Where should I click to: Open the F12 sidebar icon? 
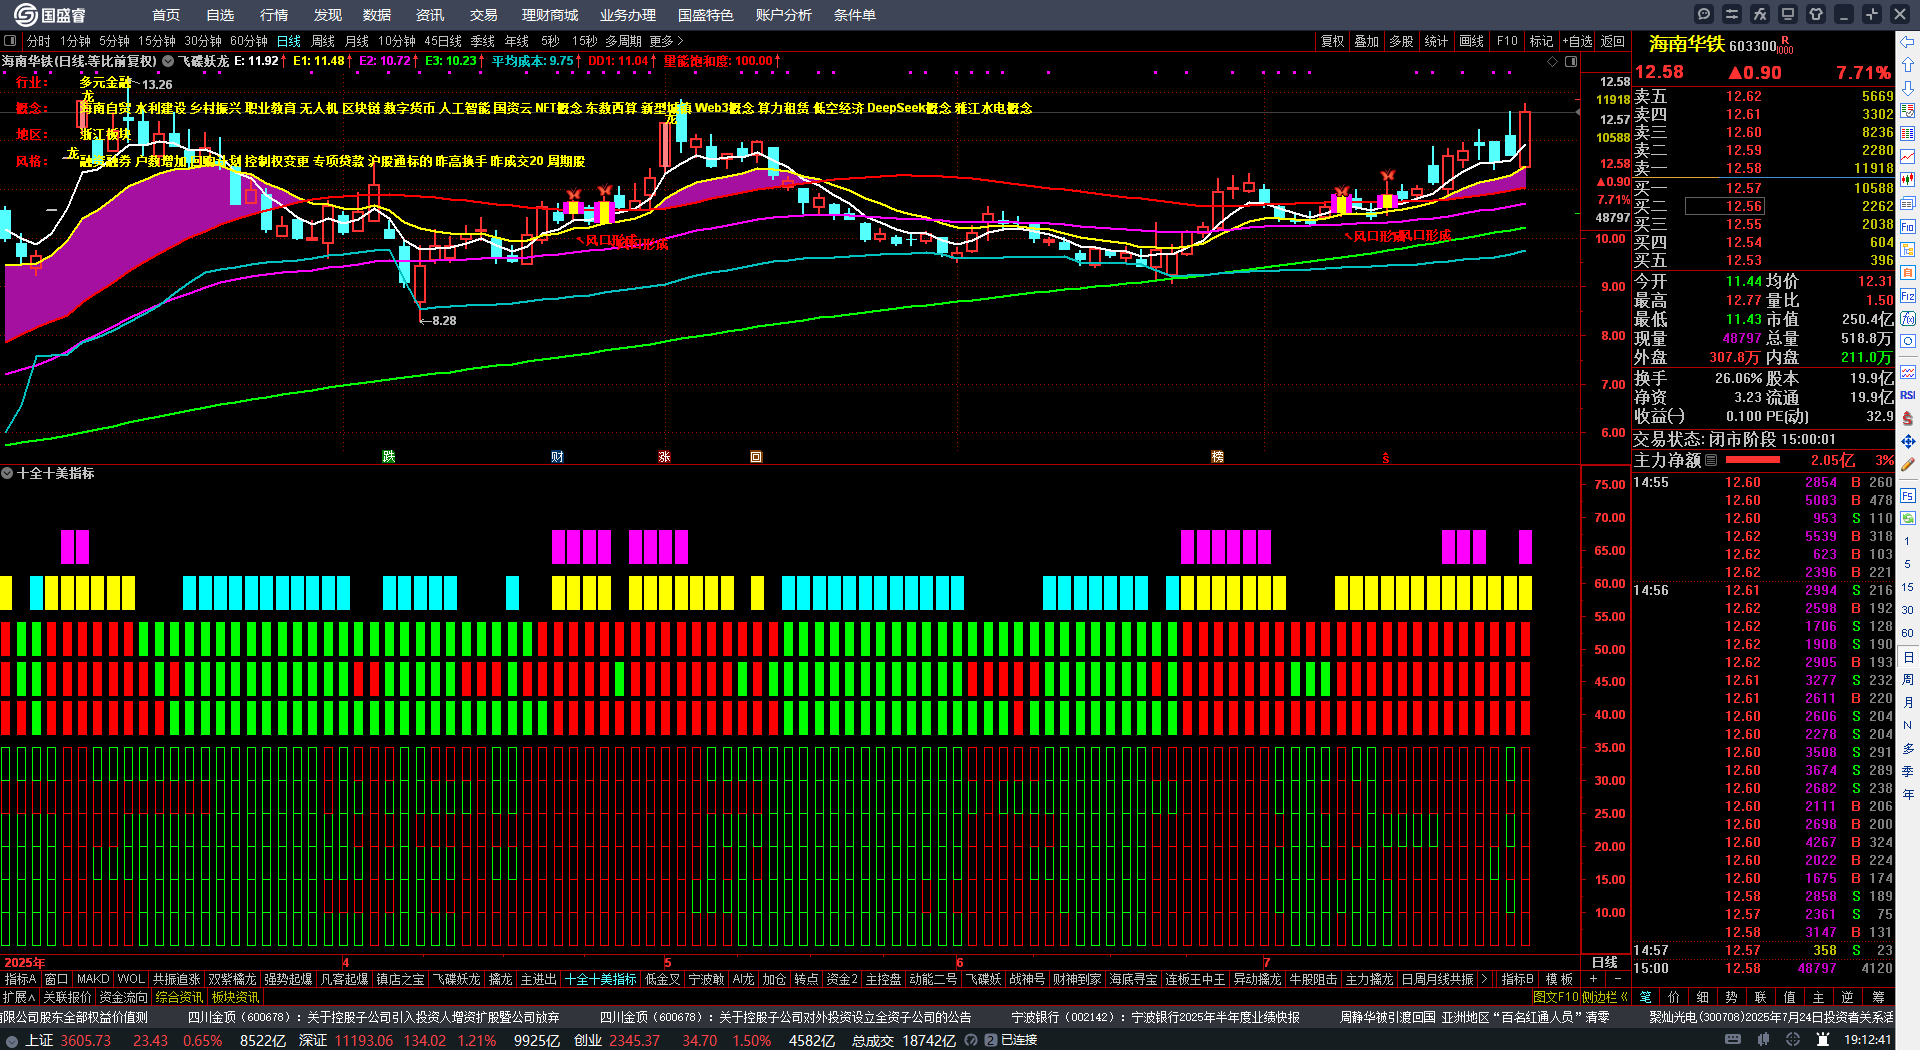click(x=1908, y=296)
